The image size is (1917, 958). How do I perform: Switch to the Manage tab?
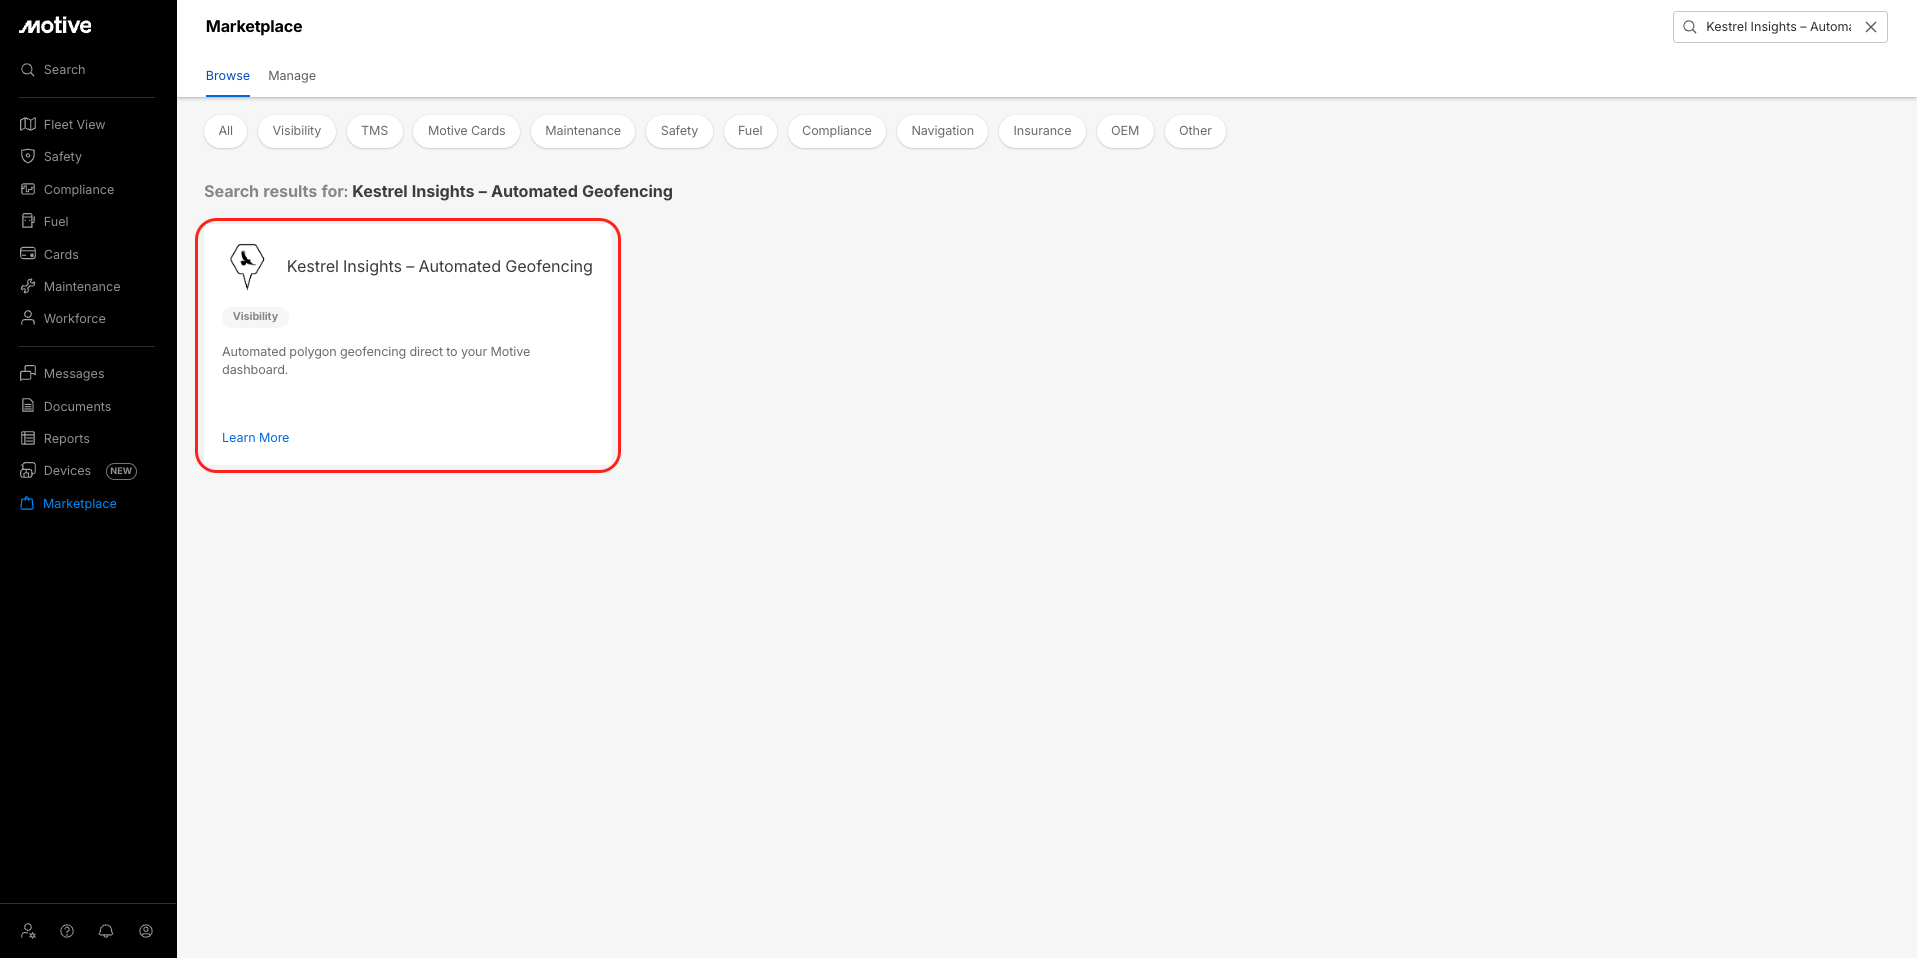292,76
